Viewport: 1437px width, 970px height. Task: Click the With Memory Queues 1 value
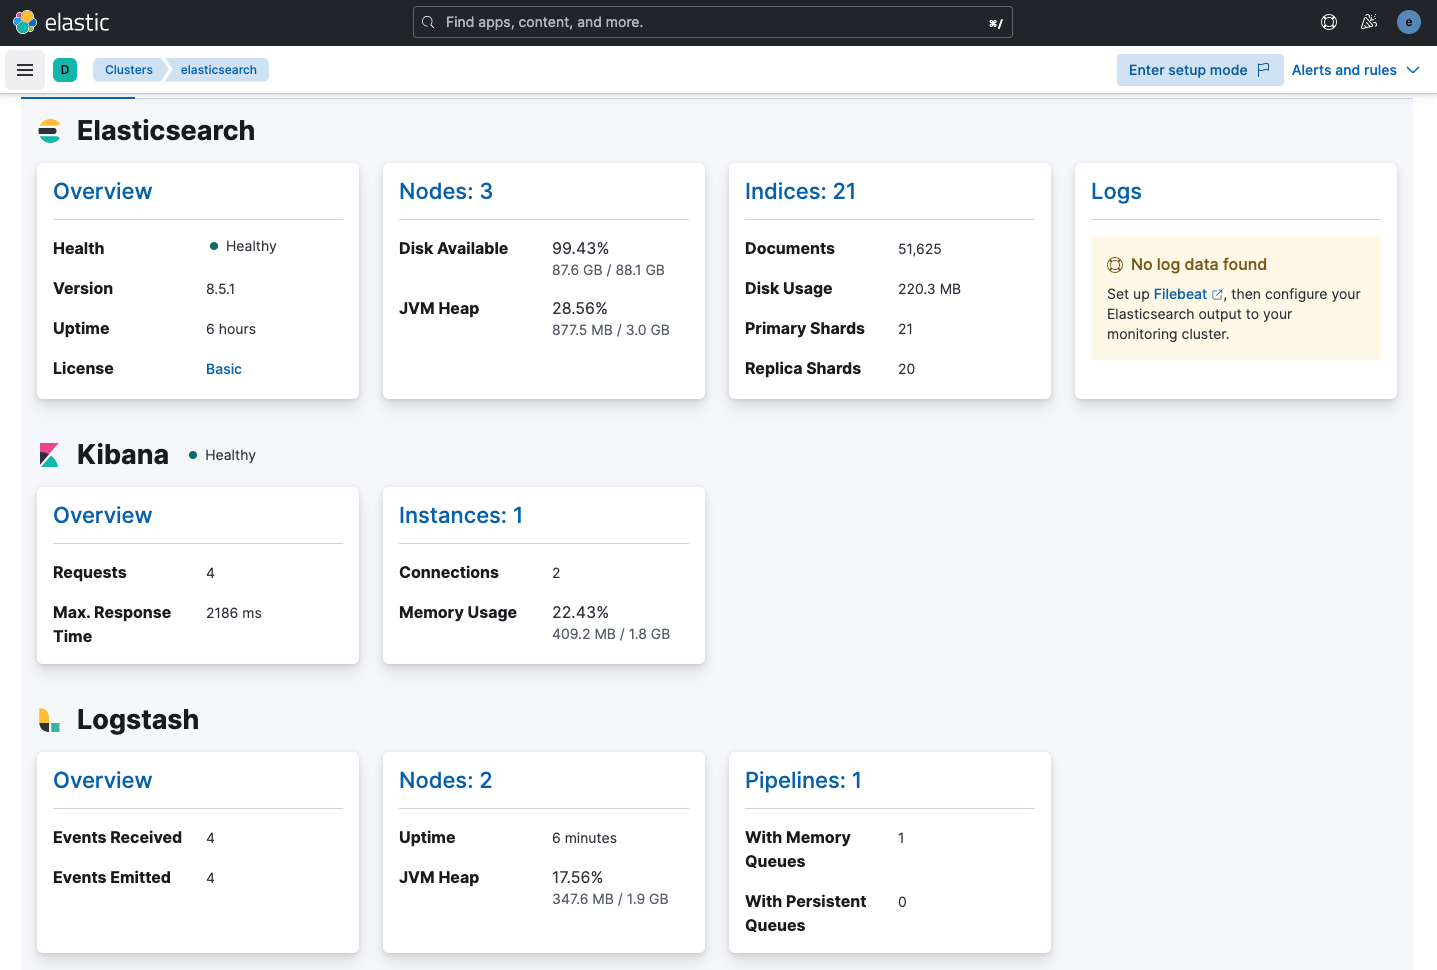pos(901,838)
